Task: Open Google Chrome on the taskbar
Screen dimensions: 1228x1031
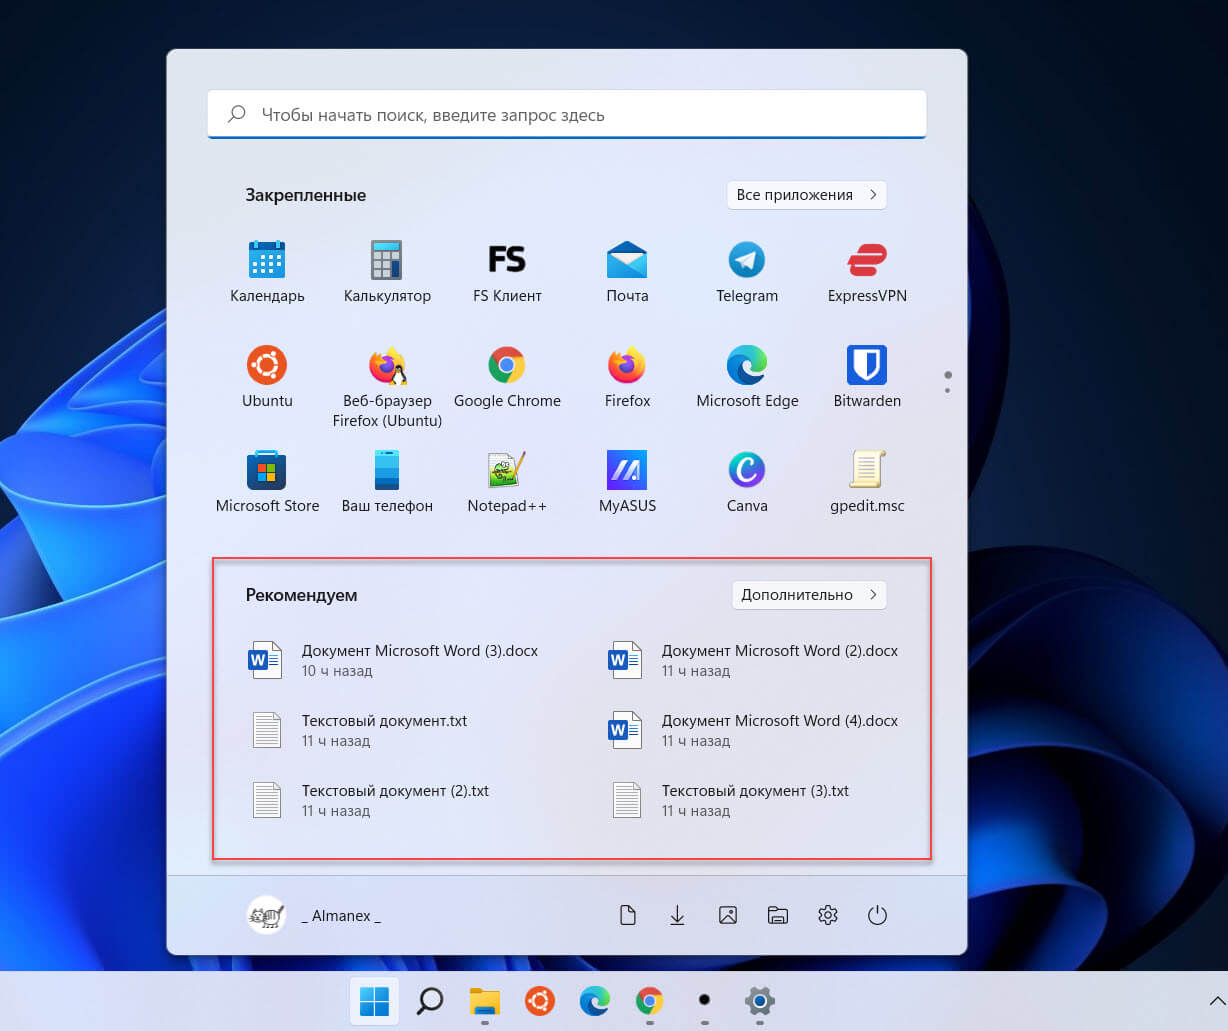Action: pyautogui.click(x=650, y=1001)
